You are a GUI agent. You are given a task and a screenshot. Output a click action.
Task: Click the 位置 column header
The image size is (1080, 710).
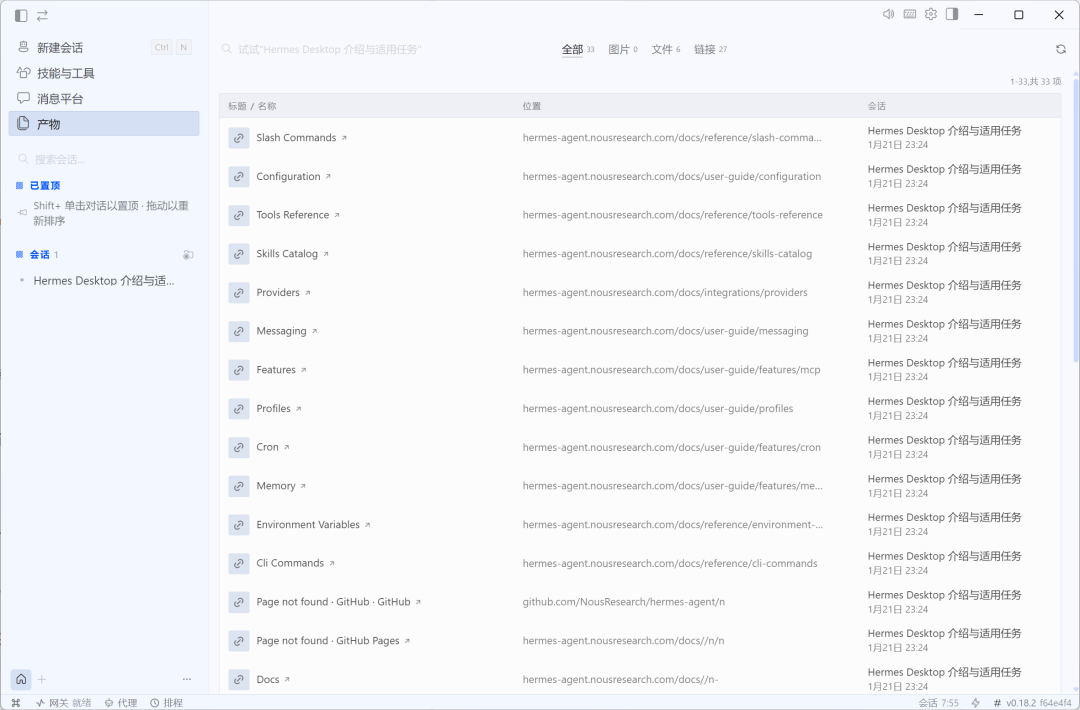point(532,106)
